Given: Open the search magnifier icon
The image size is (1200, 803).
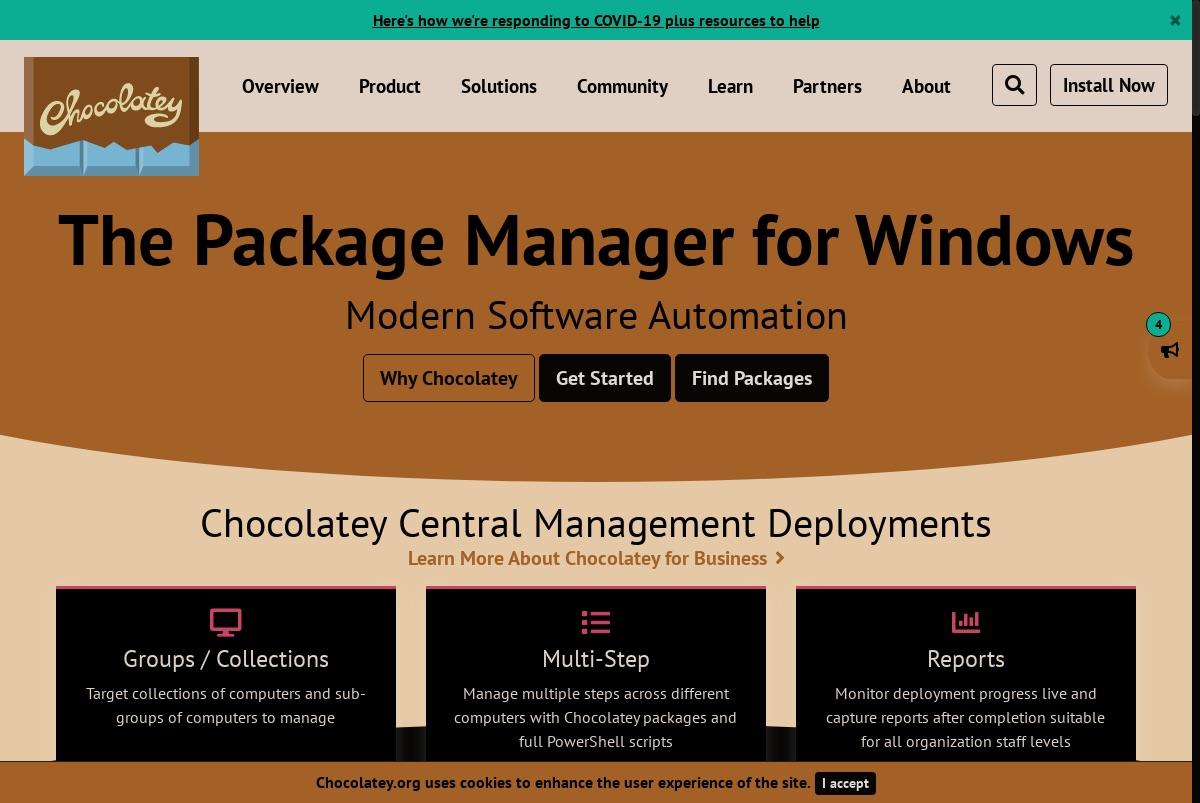Looking at the screenshot, I should (1014, 85).
